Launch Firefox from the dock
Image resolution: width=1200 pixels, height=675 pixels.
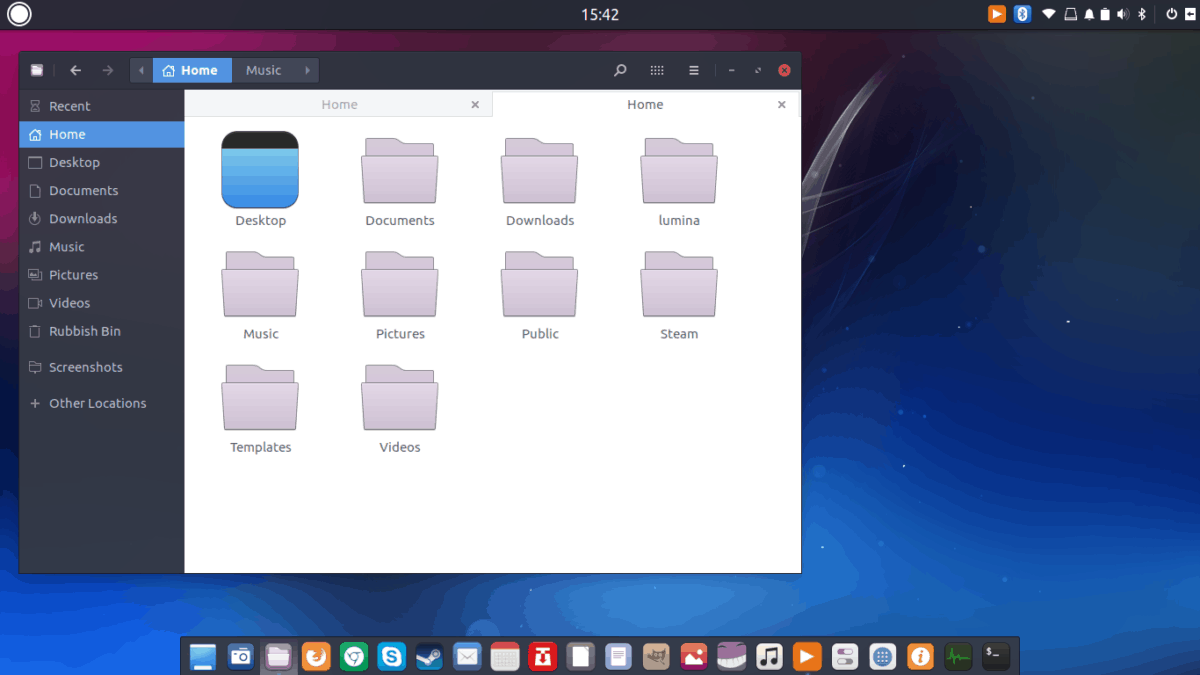[316, 656]
